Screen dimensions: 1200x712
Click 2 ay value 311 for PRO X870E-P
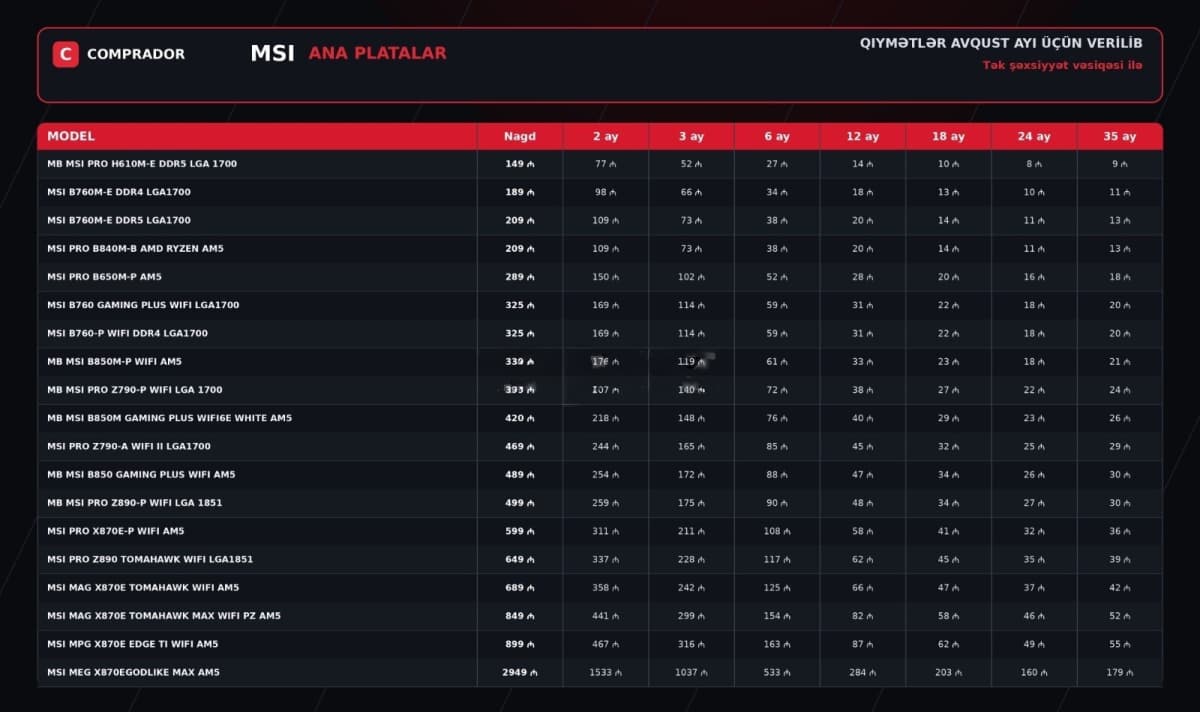coord(605,531)
